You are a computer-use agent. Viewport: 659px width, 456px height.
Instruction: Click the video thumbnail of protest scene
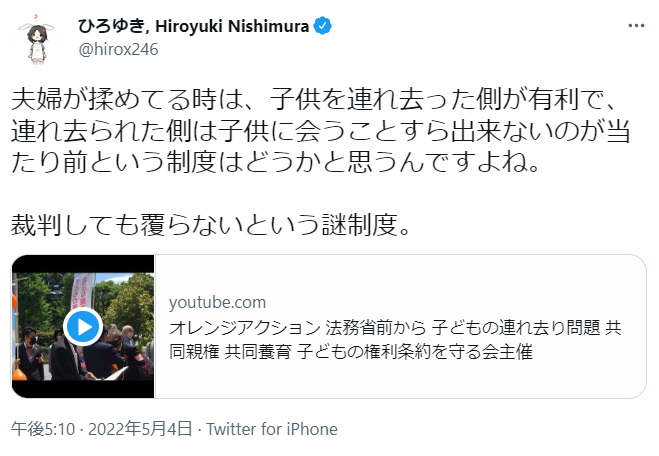(x=83, y=327)
